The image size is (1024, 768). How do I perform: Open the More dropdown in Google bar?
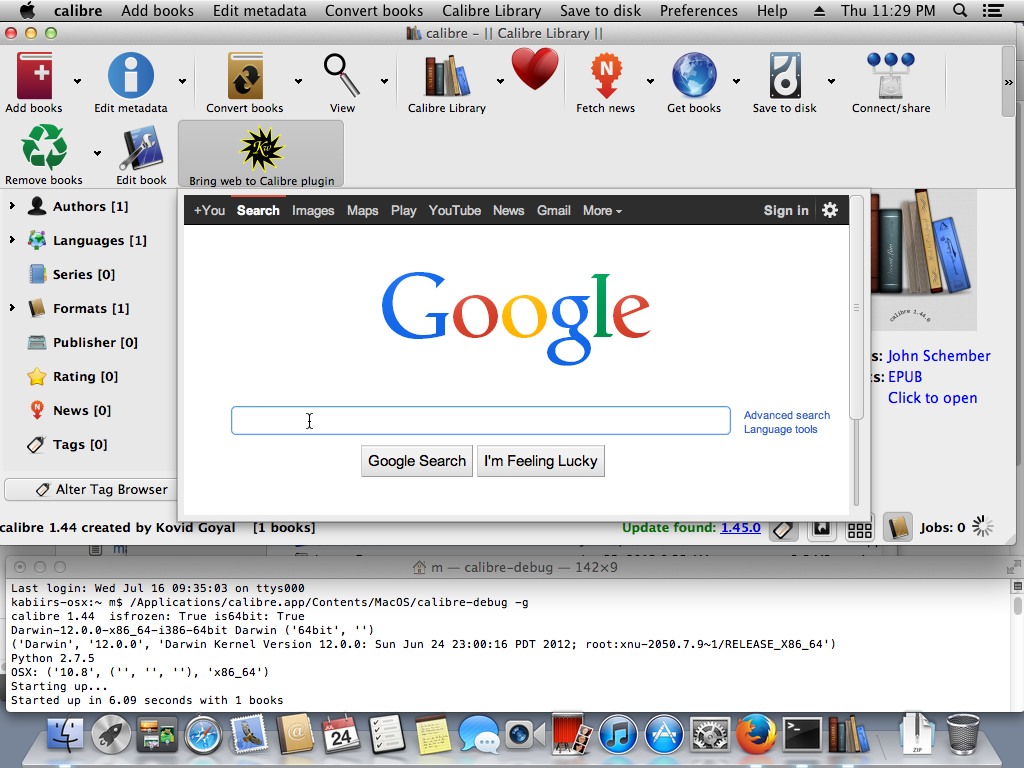(602, 210)
